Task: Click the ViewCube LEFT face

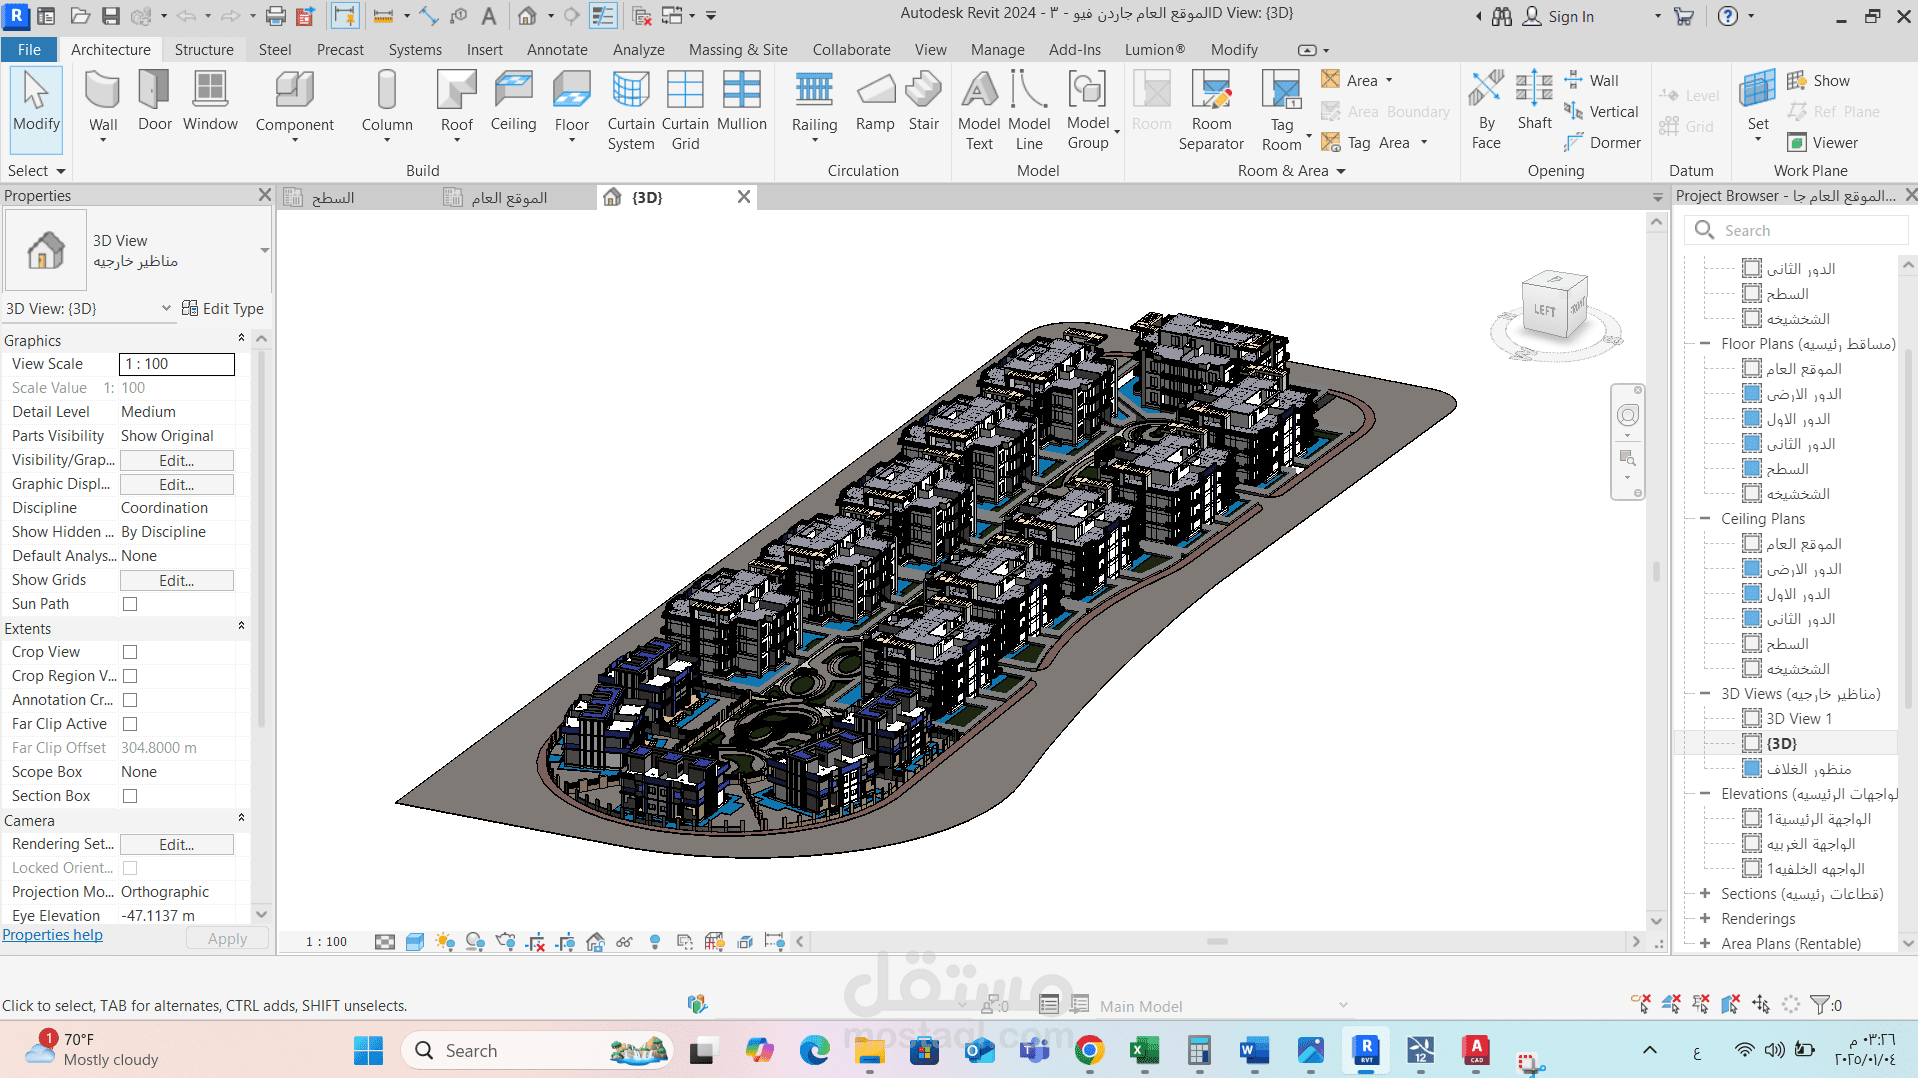Action: click(1544, 311)
